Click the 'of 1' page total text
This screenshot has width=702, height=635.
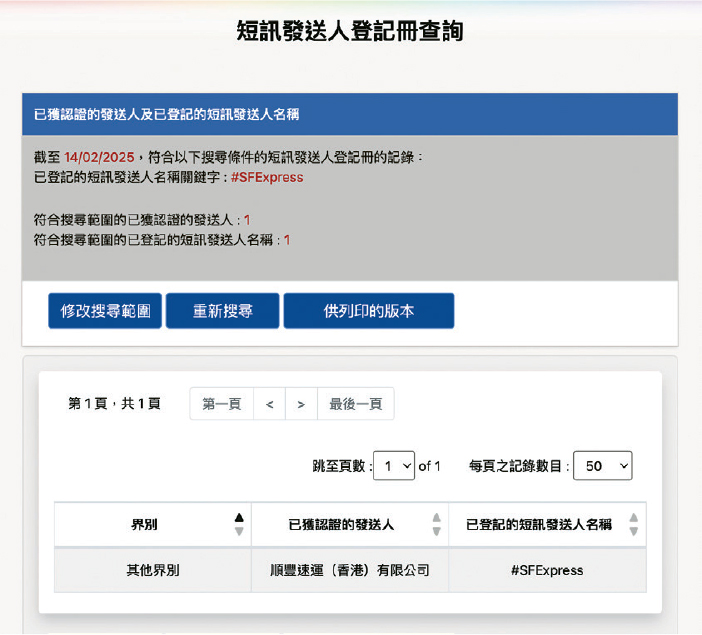point(429,466)
